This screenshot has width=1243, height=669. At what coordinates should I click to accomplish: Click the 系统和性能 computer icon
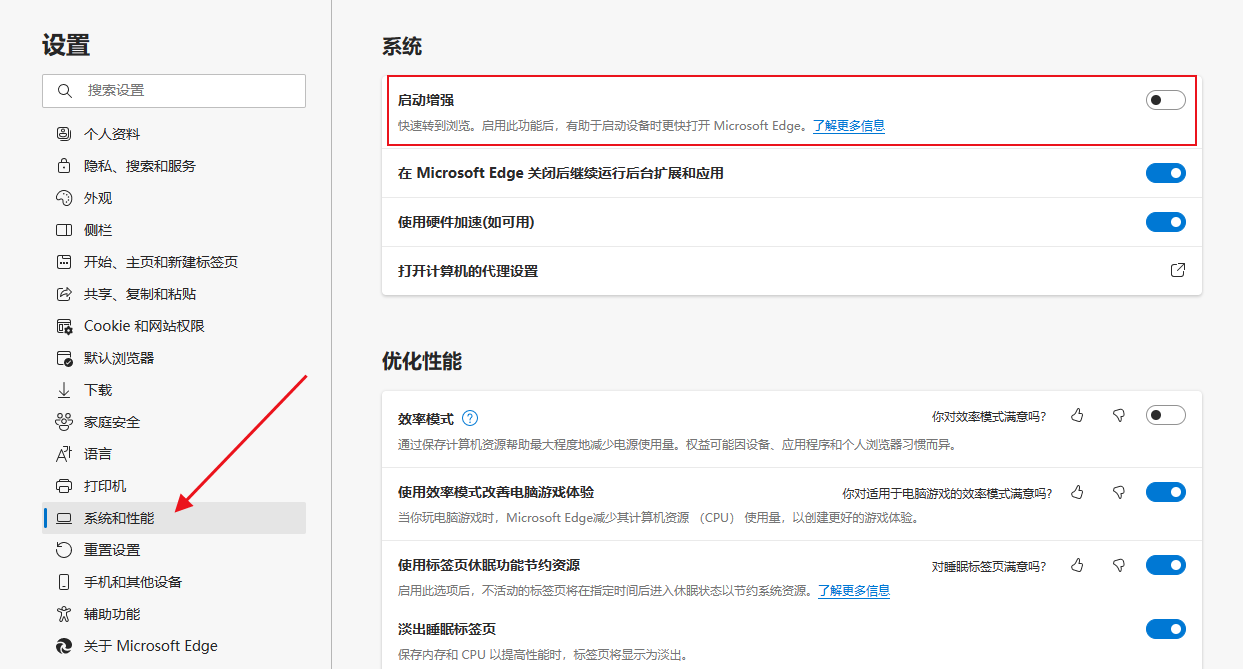pyautogui.click(x=64, y=518)
